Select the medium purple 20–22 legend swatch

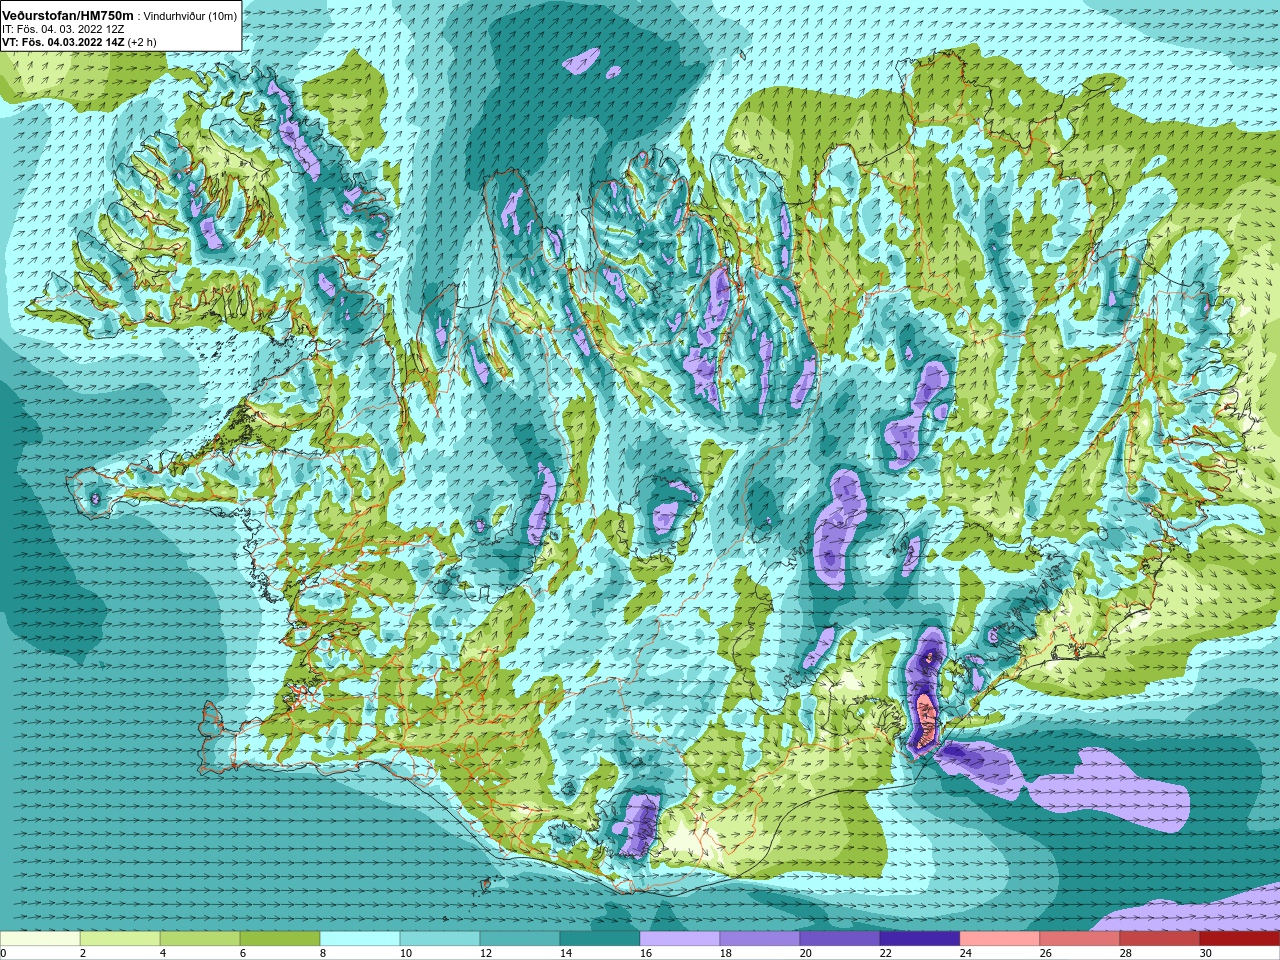840,939
